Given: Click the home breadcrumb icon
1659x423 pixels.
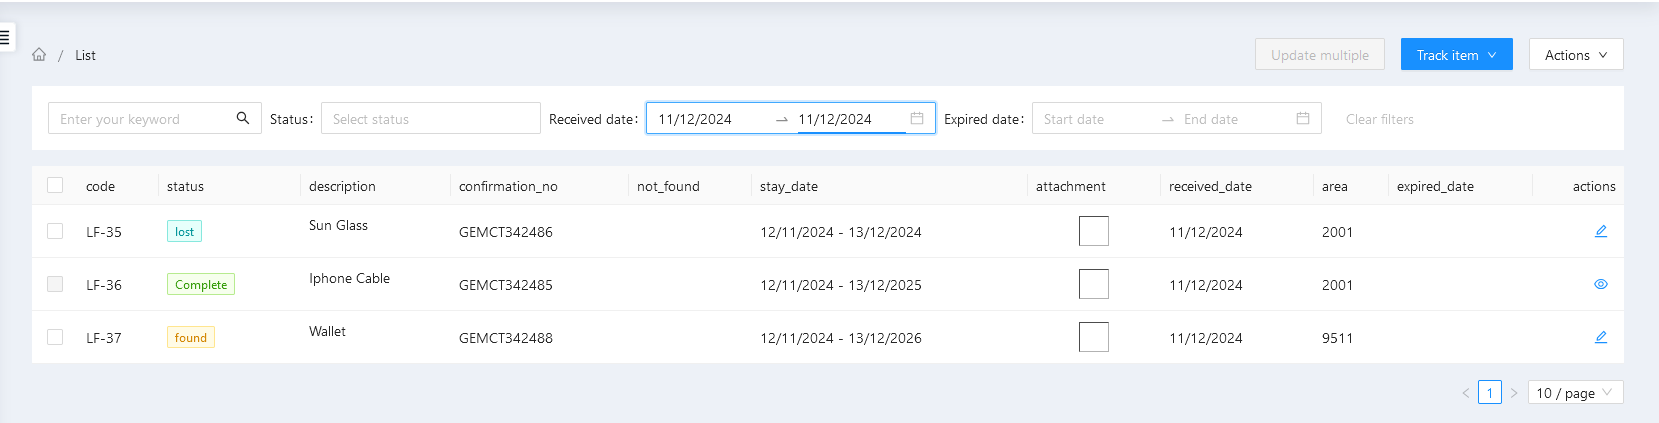Looking at the screenshot, I should point(39,55).
